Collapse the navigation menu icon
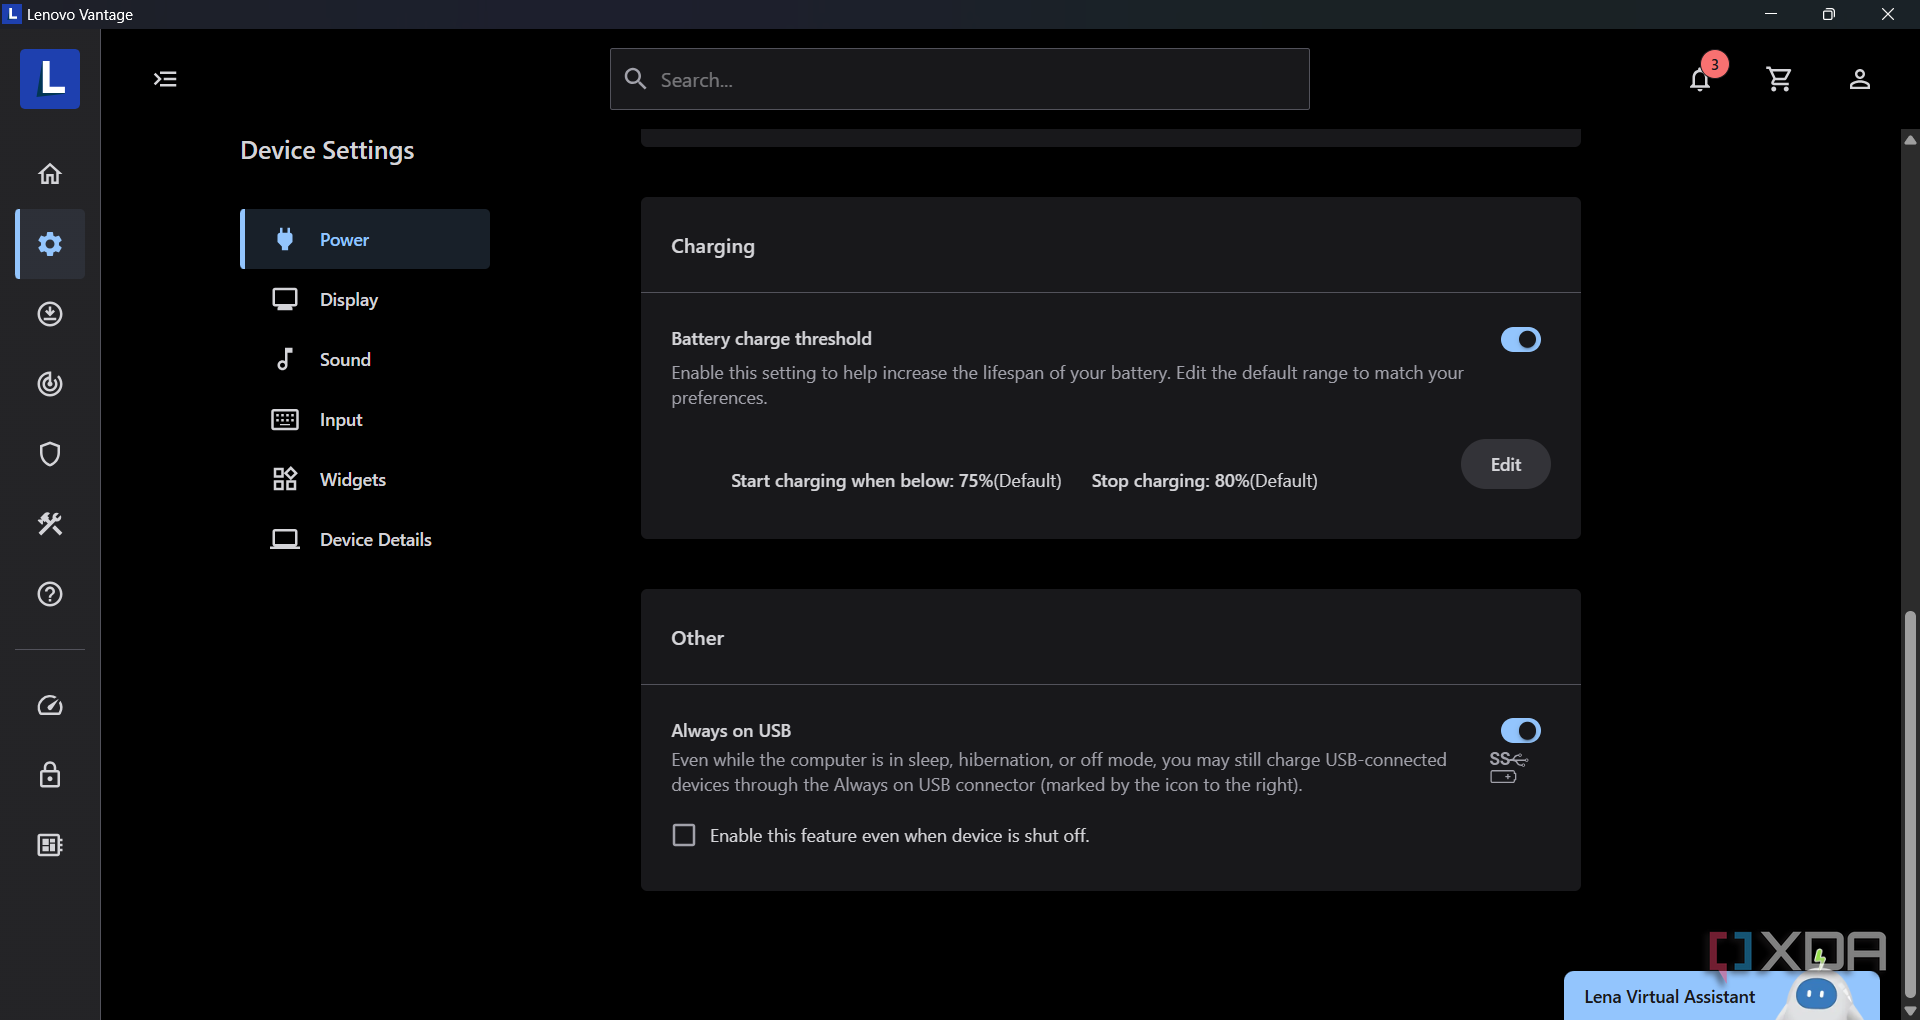Viewport: 1920px width, 1020px height. pos(165,79)
